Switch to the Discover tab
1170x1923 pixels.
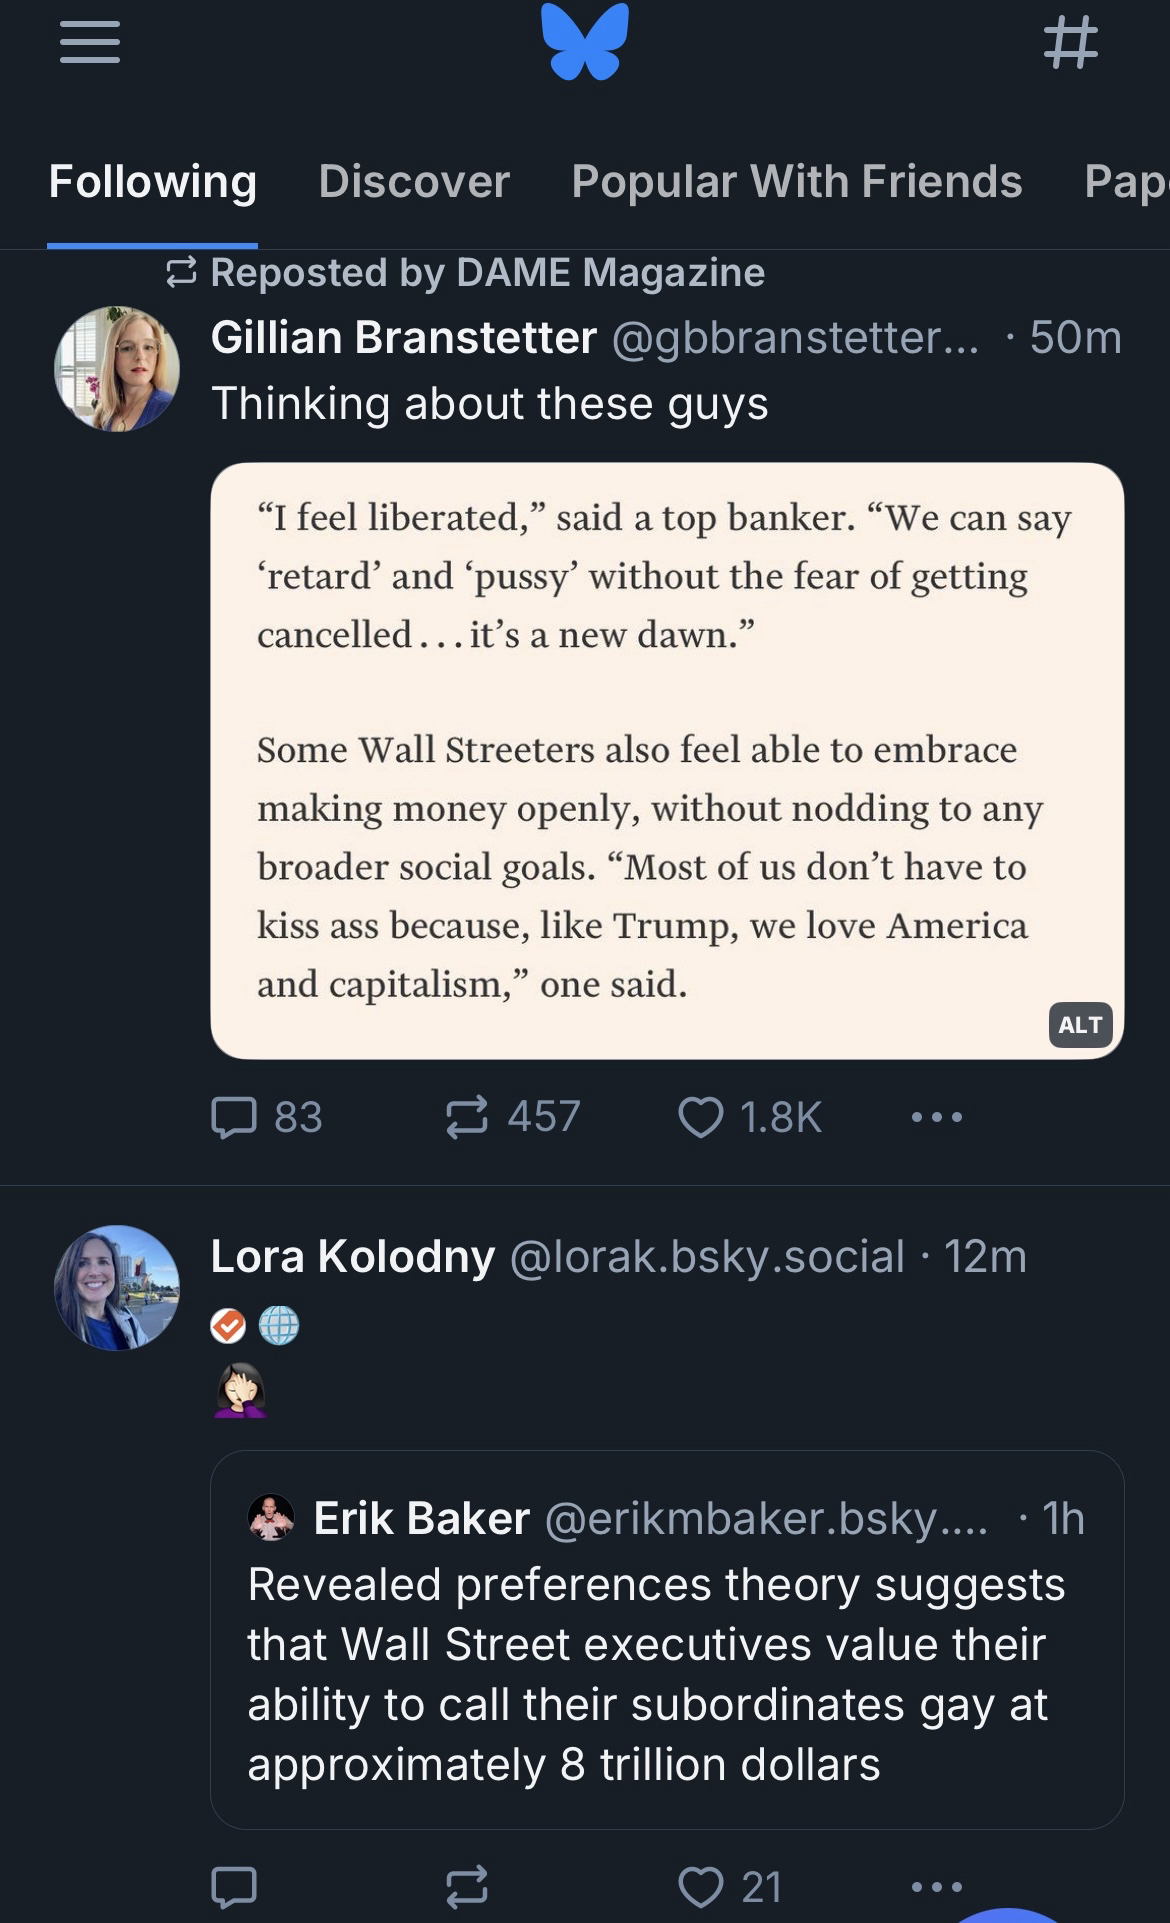(414, 182)
